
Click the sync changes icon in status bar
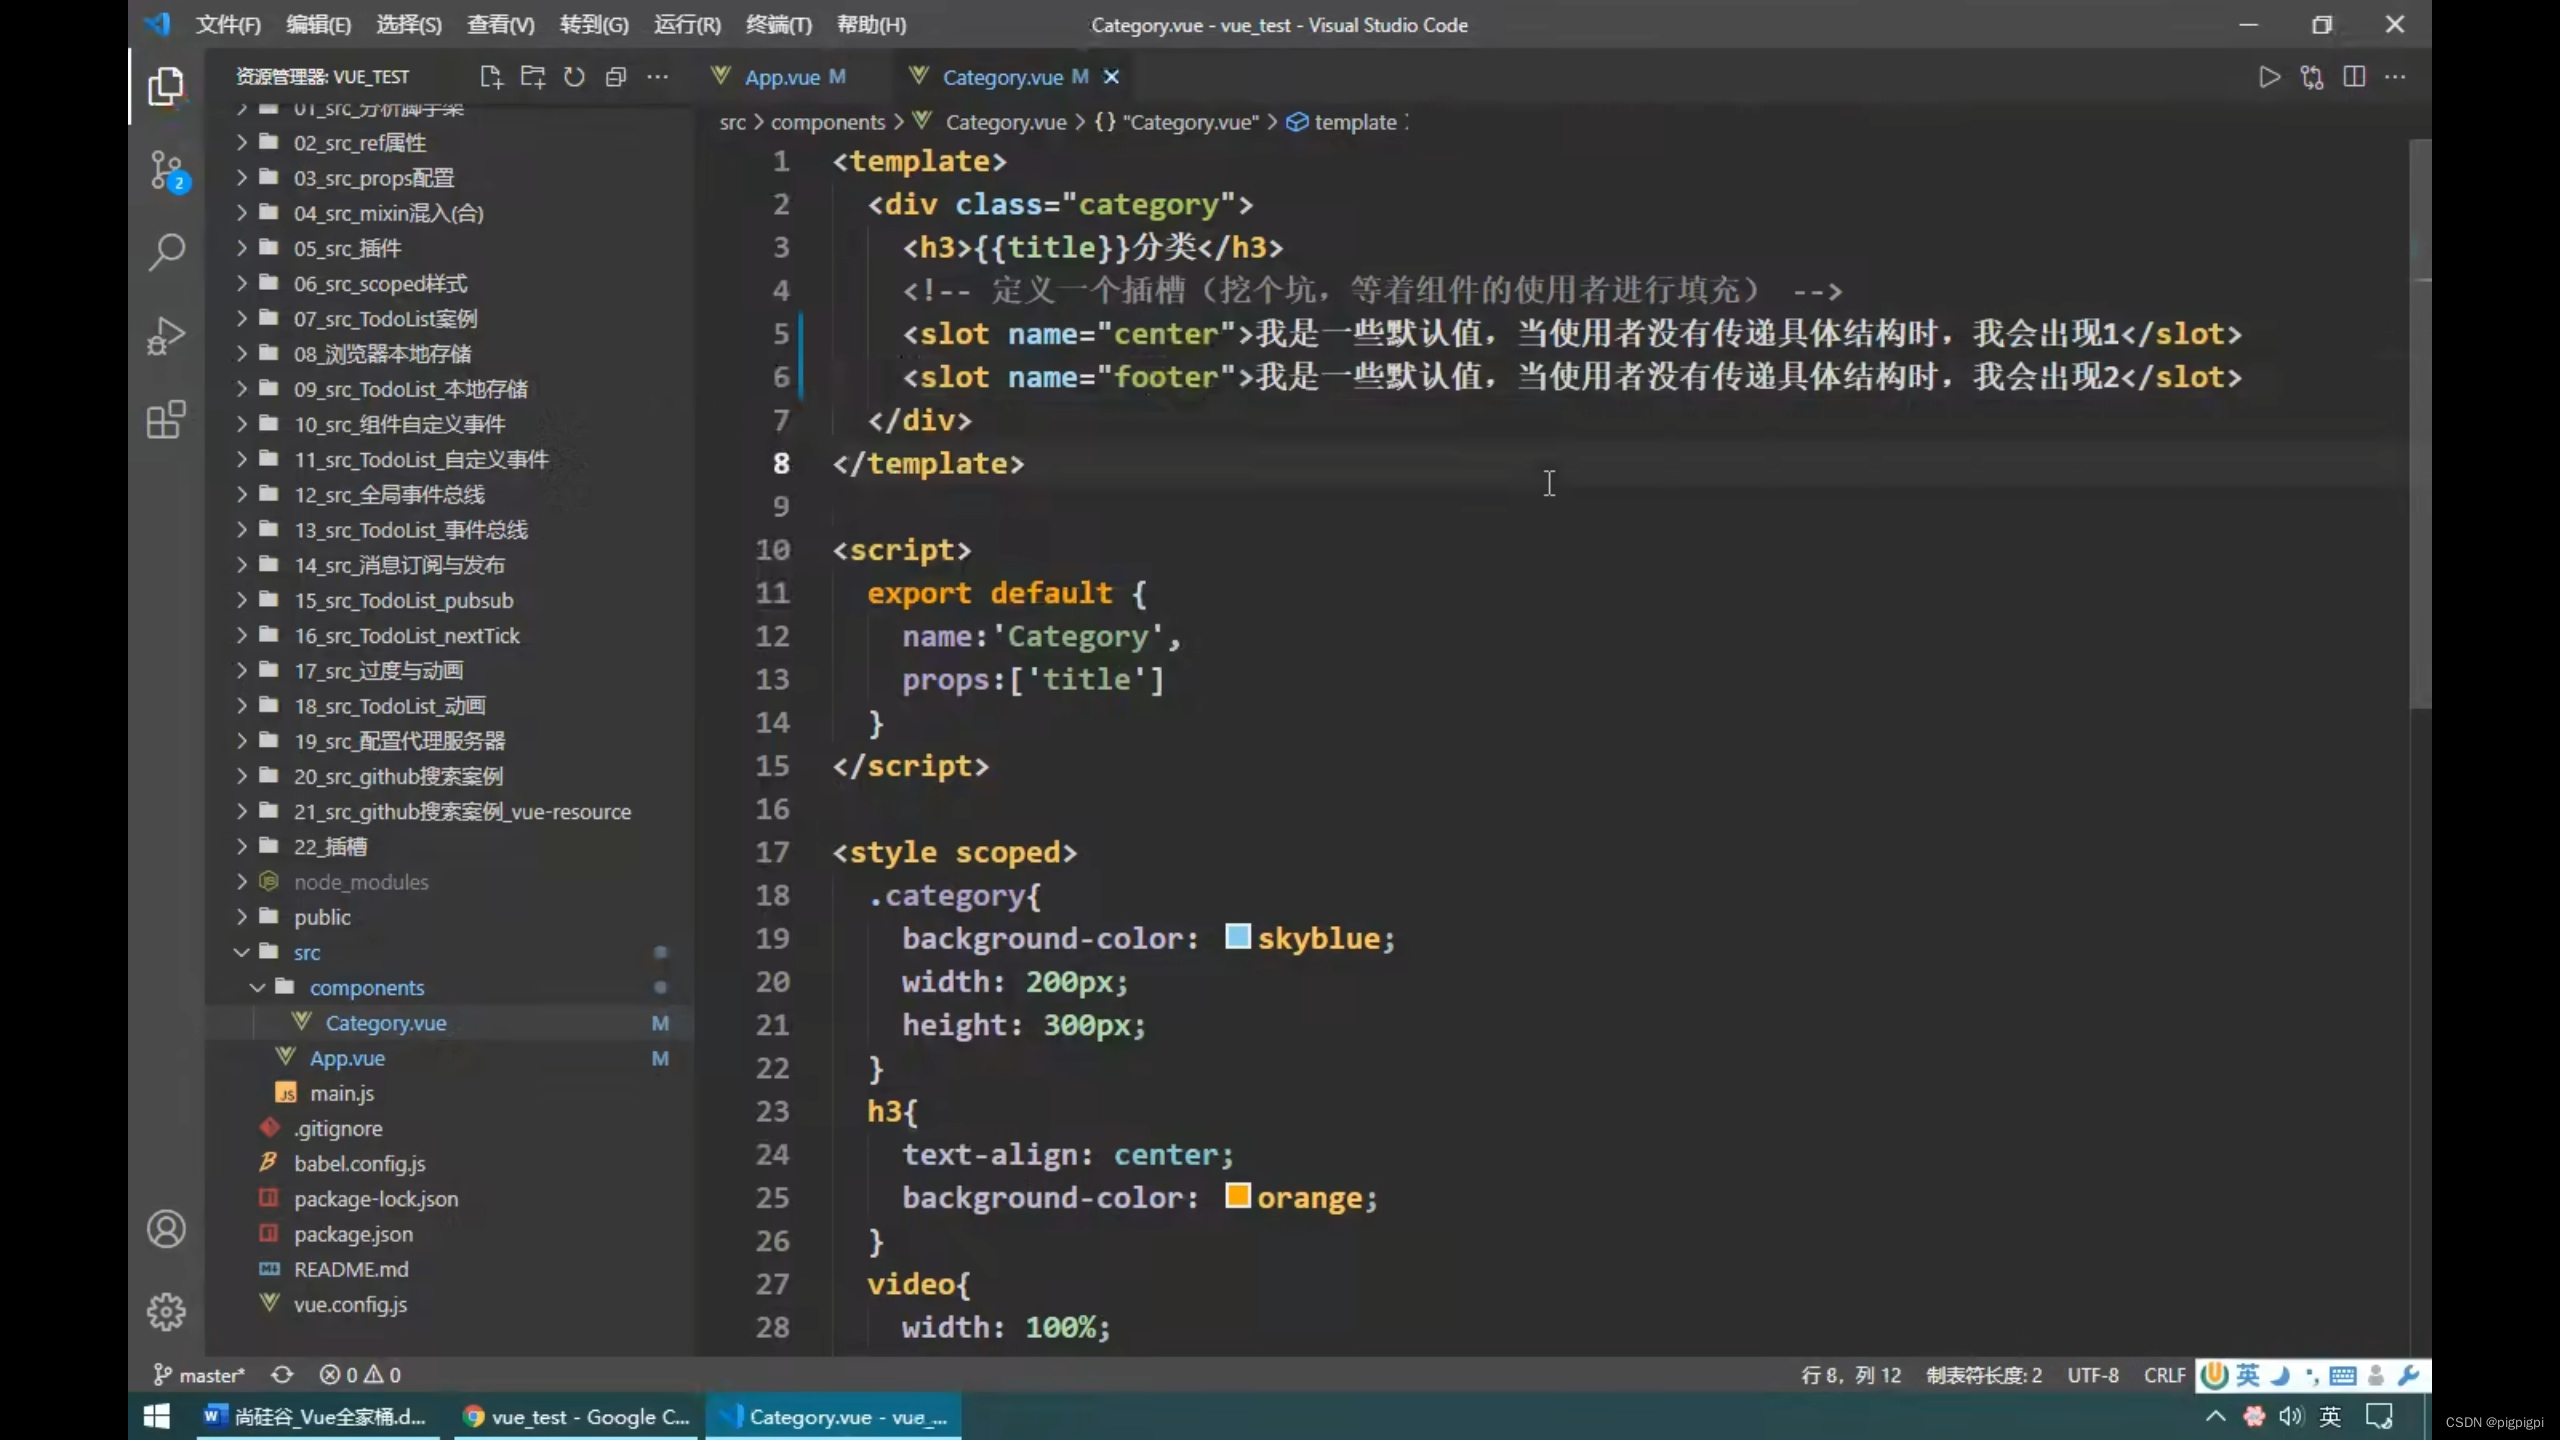(282, 1375)
